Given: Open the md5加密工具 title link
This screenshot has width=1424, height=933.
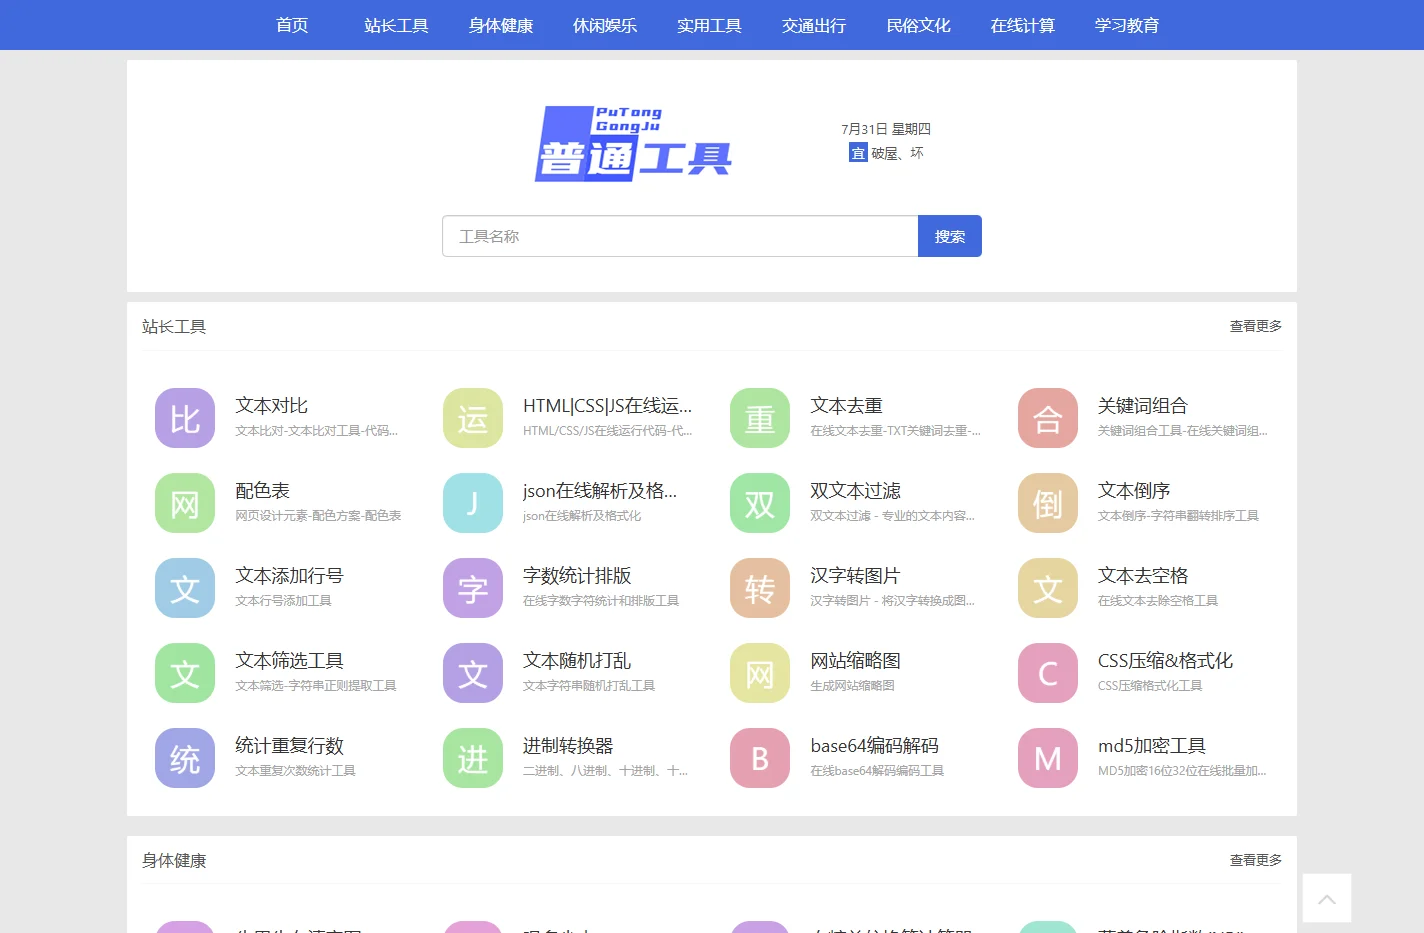Looking at the screenshot, I should point(1152,745).
